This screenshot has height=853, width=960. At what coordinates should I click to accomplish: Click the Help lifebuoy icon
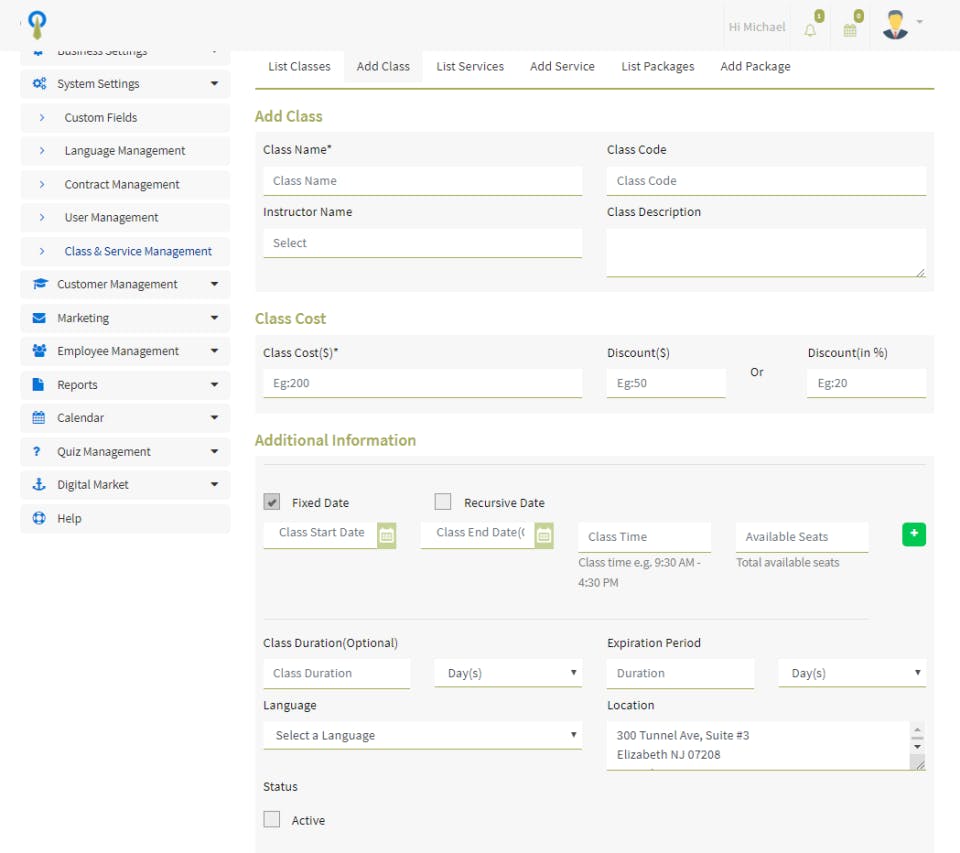tap(39, 517)
